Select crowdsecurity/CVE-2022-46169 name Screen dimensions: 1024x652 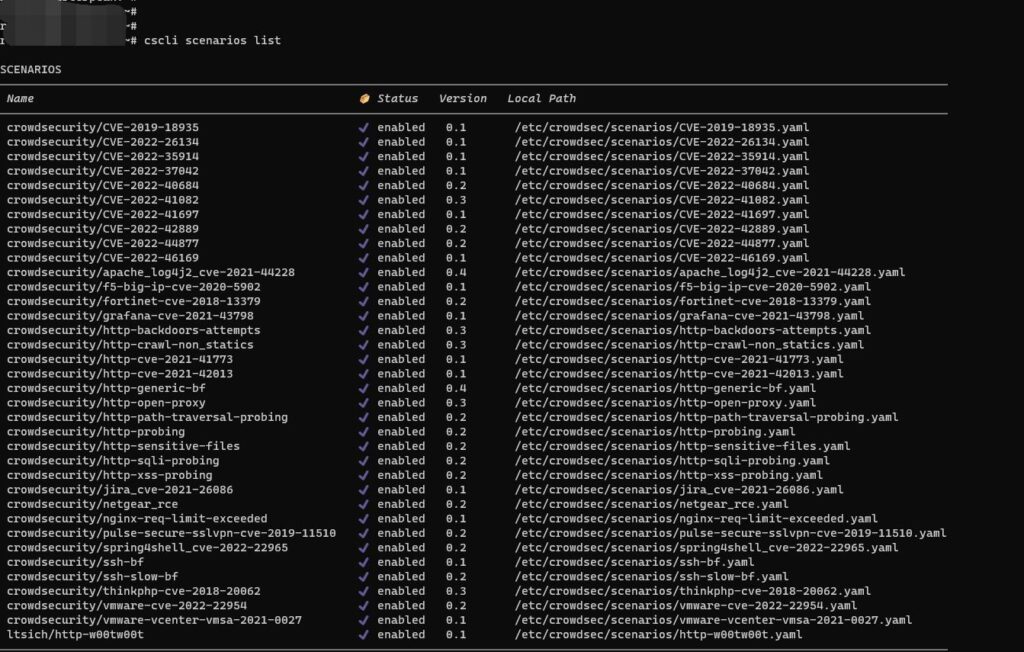(x=103, y=258)
